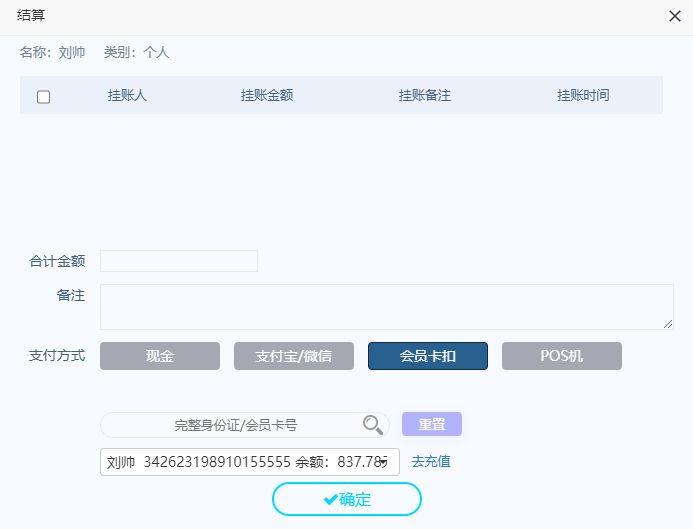Click the 挂账金额 column header
The image size is (693, 529).
pyautogui.click(x=267, y=95)
